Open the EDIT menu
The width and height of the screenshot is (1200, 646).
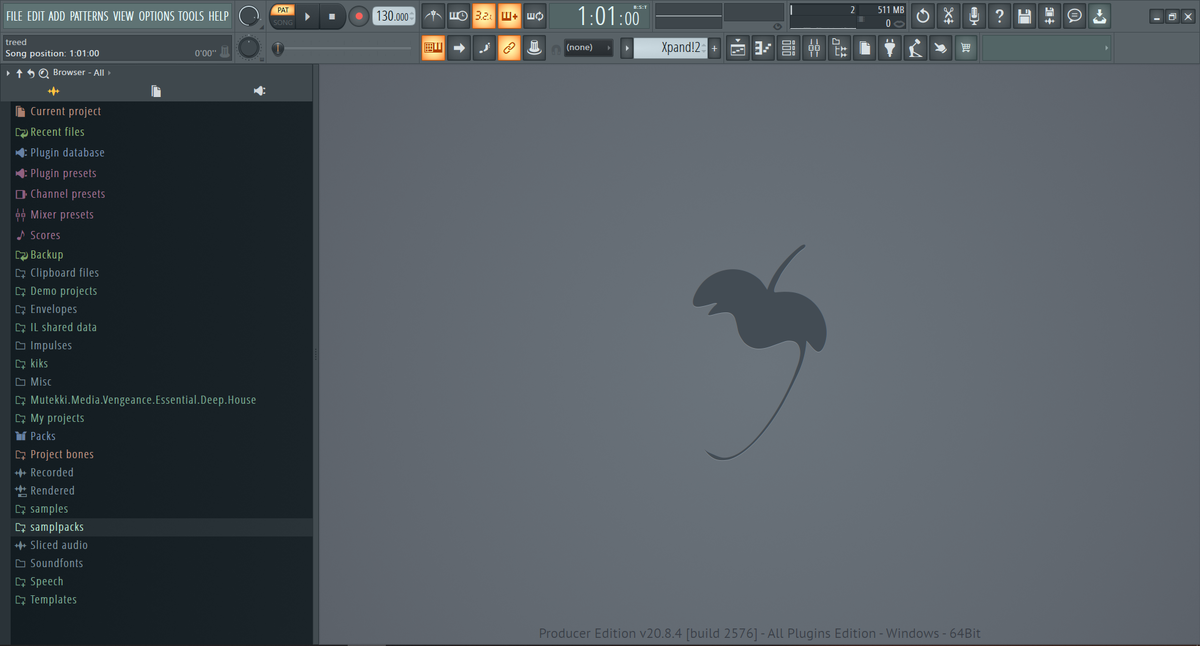tap(36, 16)
